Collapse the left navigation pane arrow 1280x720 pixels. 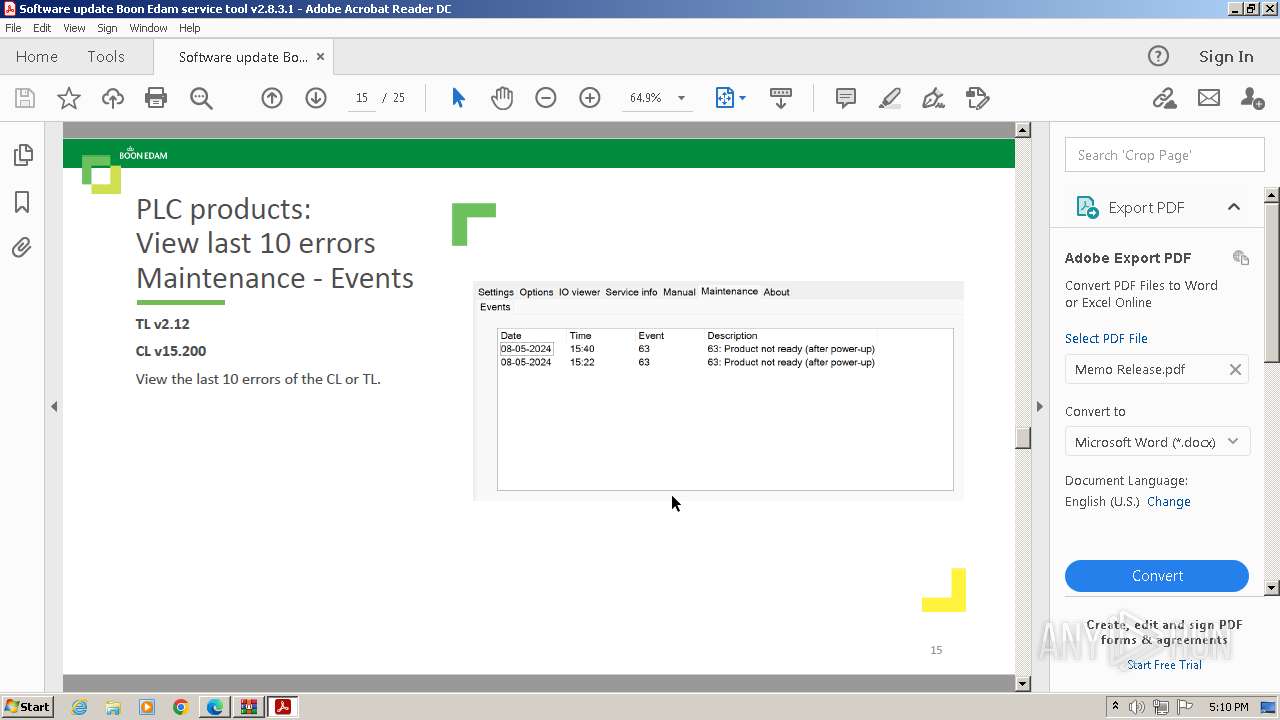pos(54,406)
